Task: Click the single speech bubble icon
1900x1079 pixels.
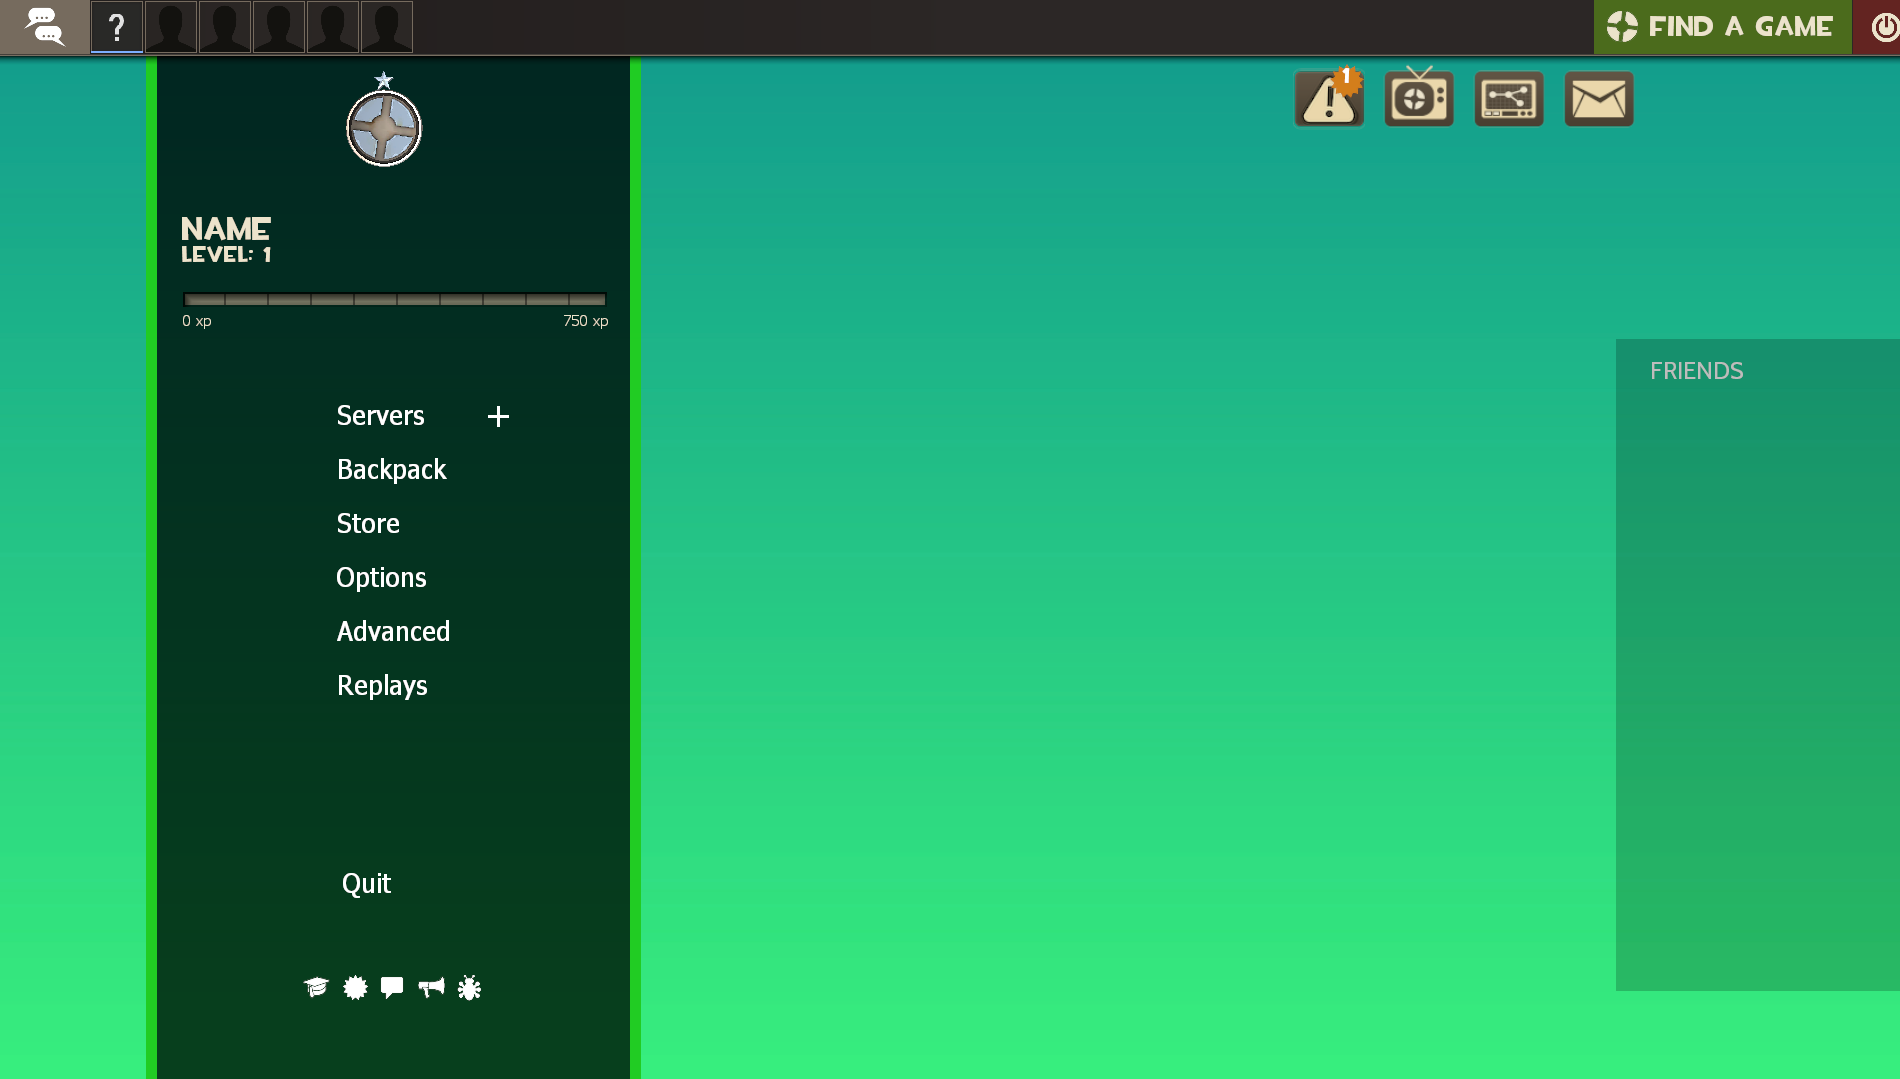Action: click(x=392, y=988)
